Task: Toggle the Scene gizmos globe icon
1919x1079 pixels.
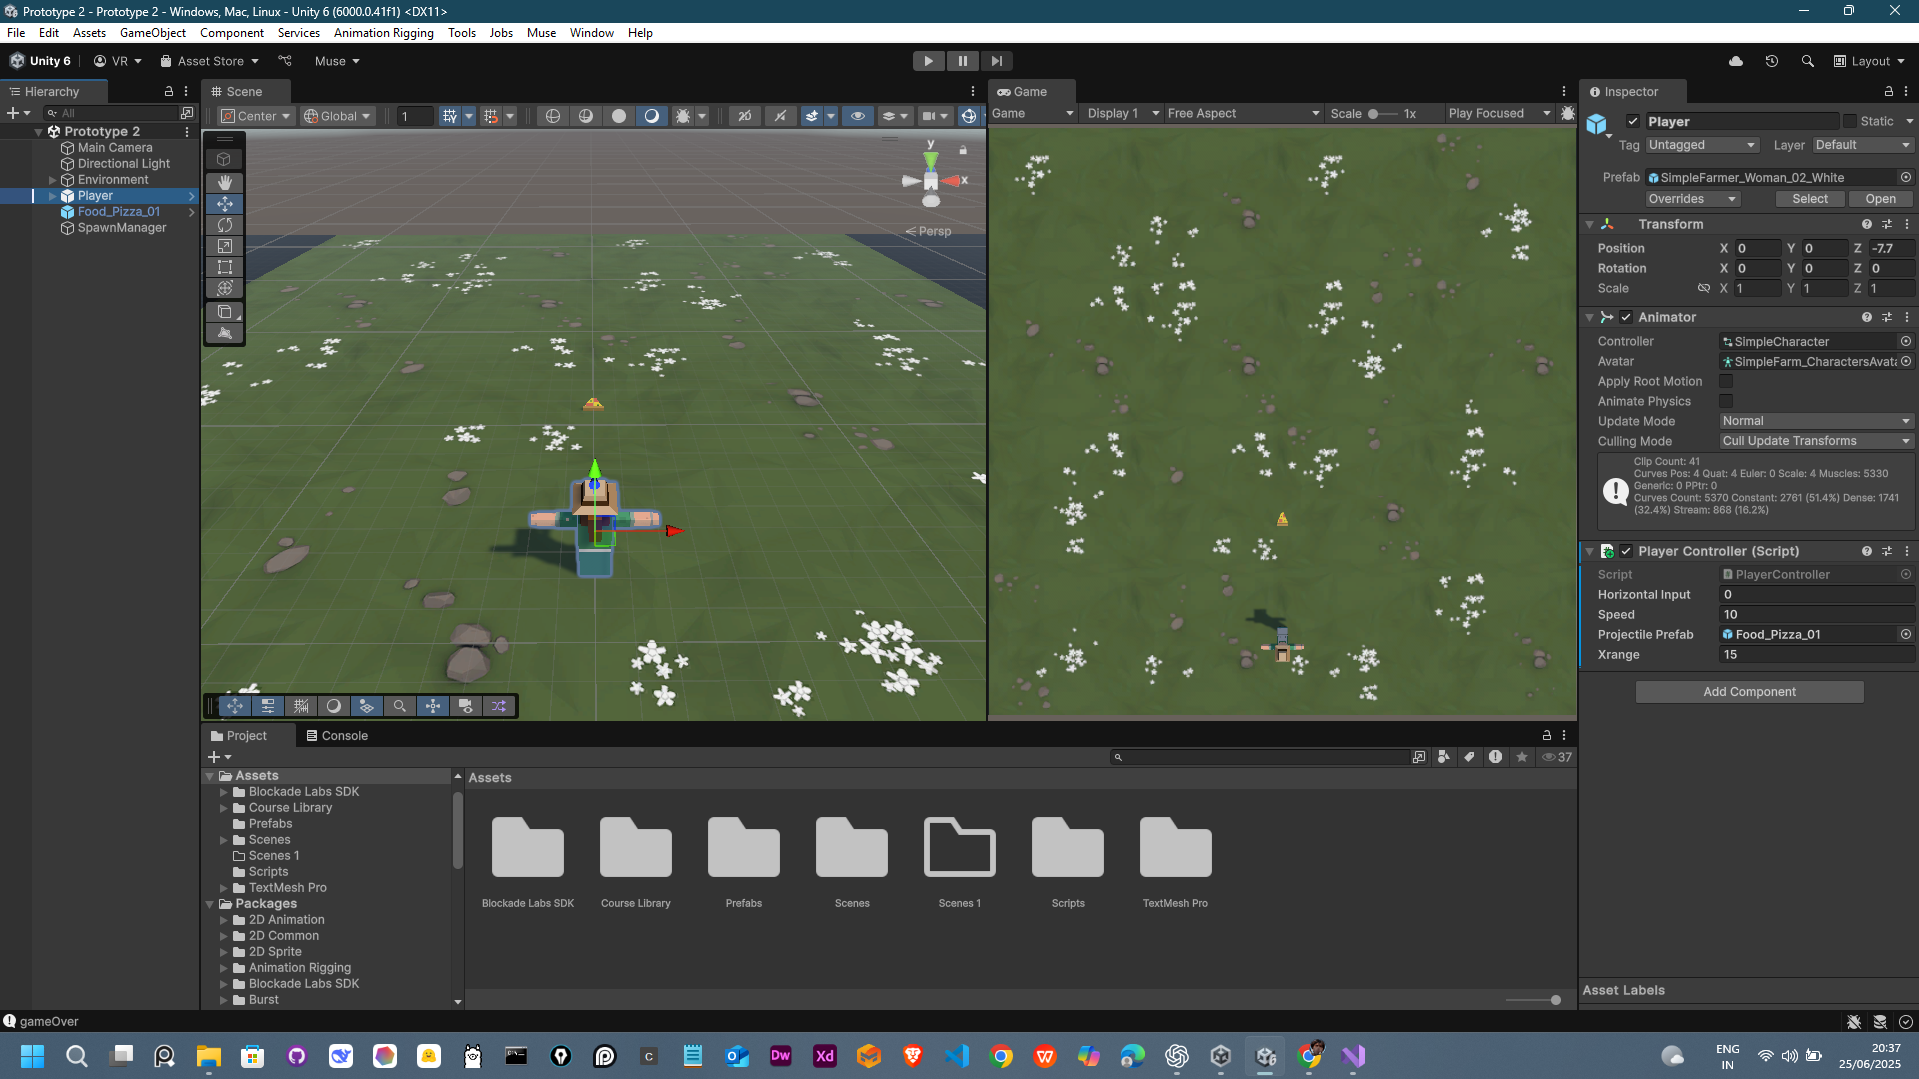Action: [968, 116]
